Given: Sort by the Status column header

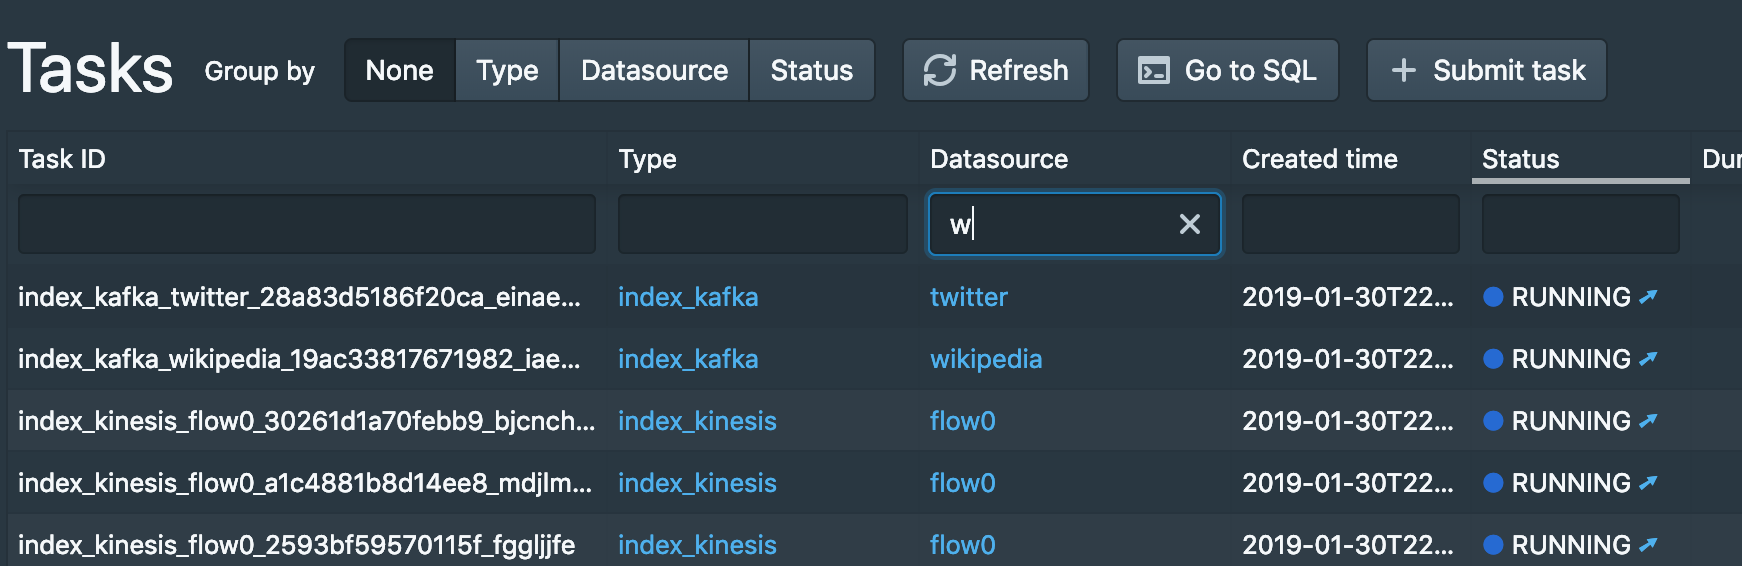Looking at the screenshot, I should click(1580, 158).
